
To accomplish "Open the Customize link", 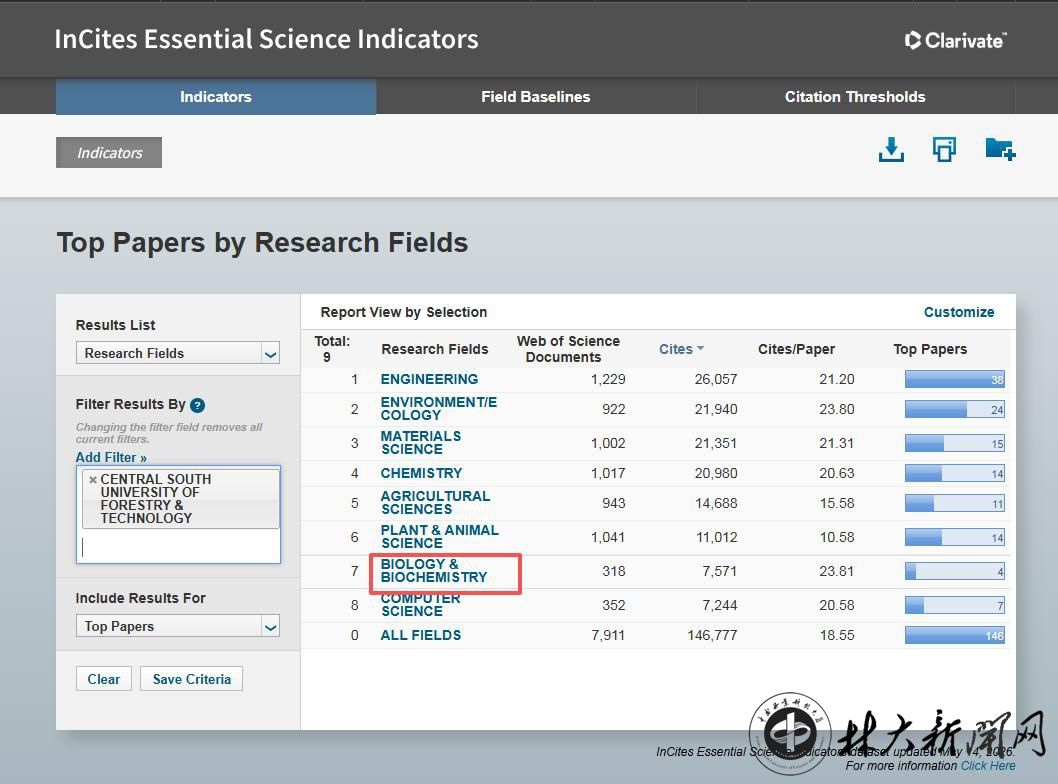I will click(959, 312).
